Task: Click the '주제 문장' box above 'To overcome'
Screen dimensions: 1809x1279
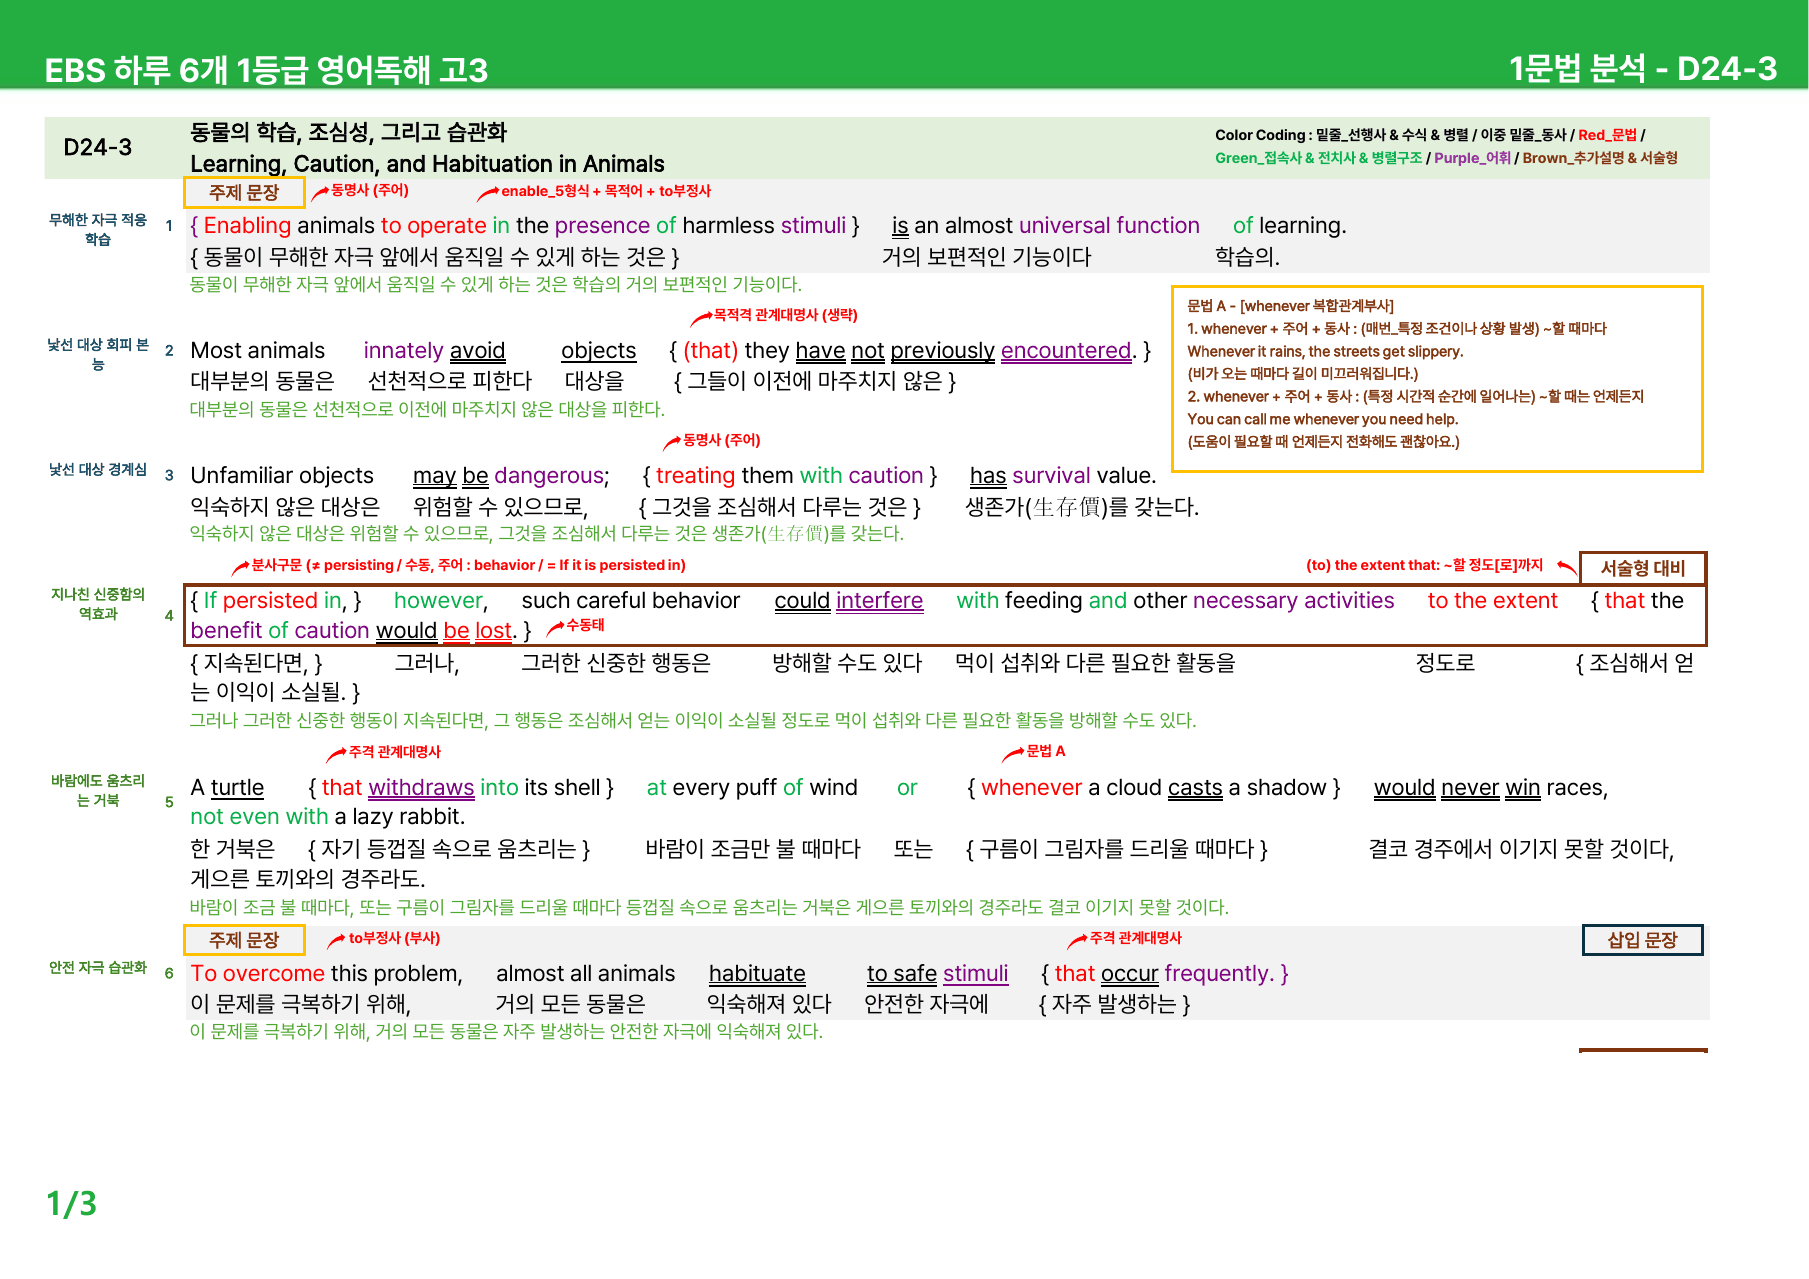Action: click(x=244, y=940)
